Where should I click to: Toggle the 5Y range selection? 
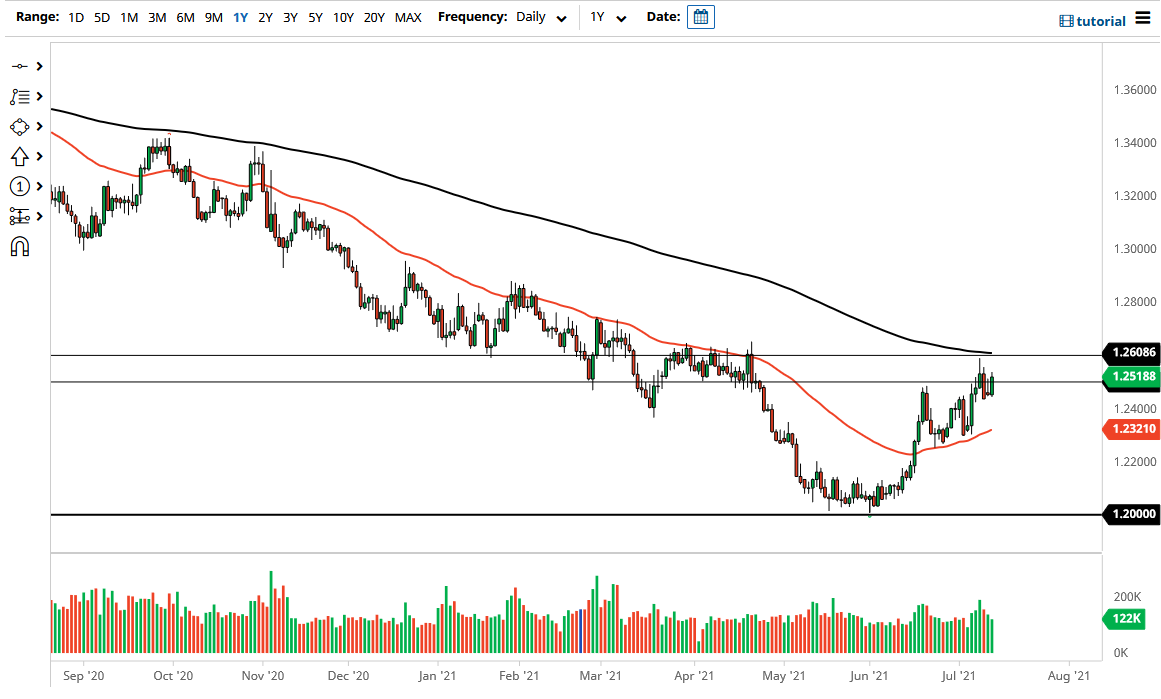[x=314, y=17]
